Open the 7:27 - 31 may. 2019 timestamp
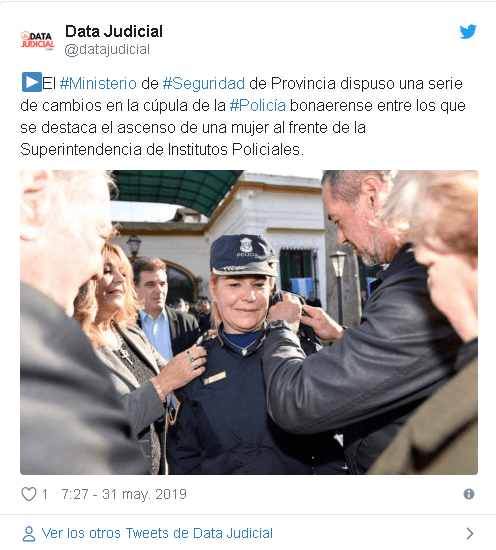This screenshot has height=550, width=496. click(x=124, y=494)
